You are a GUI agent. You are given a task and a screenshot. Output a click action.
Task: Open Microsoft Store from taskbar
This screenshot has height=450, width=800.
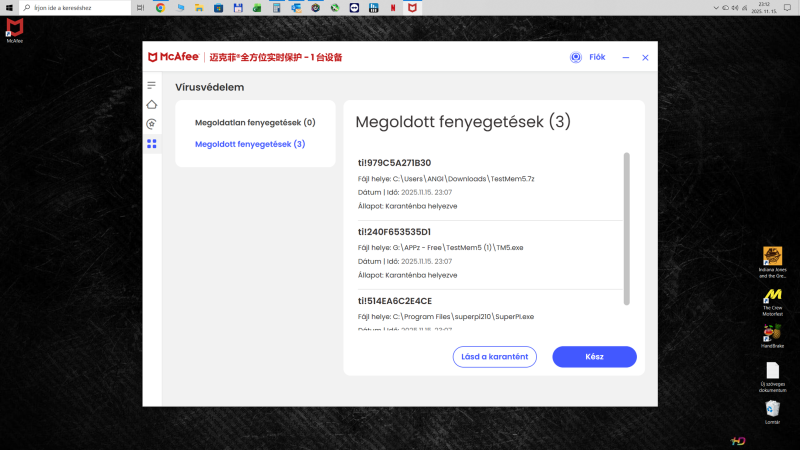point(218,8)
